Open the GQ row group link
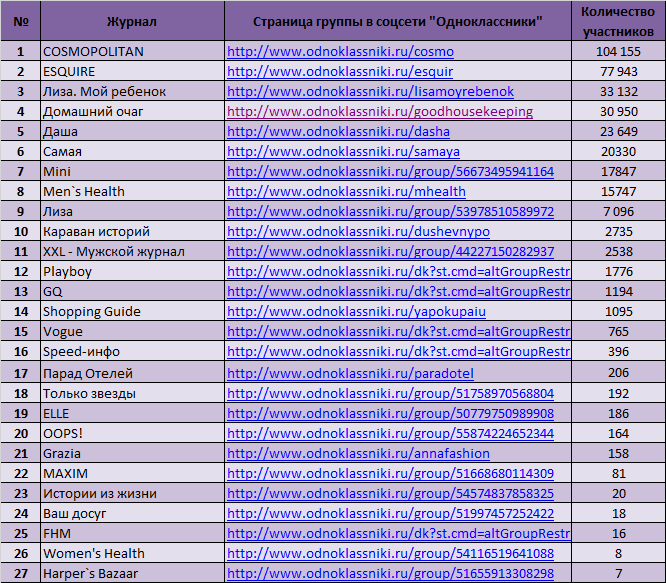The image size is (666, 583). point(398,291)
